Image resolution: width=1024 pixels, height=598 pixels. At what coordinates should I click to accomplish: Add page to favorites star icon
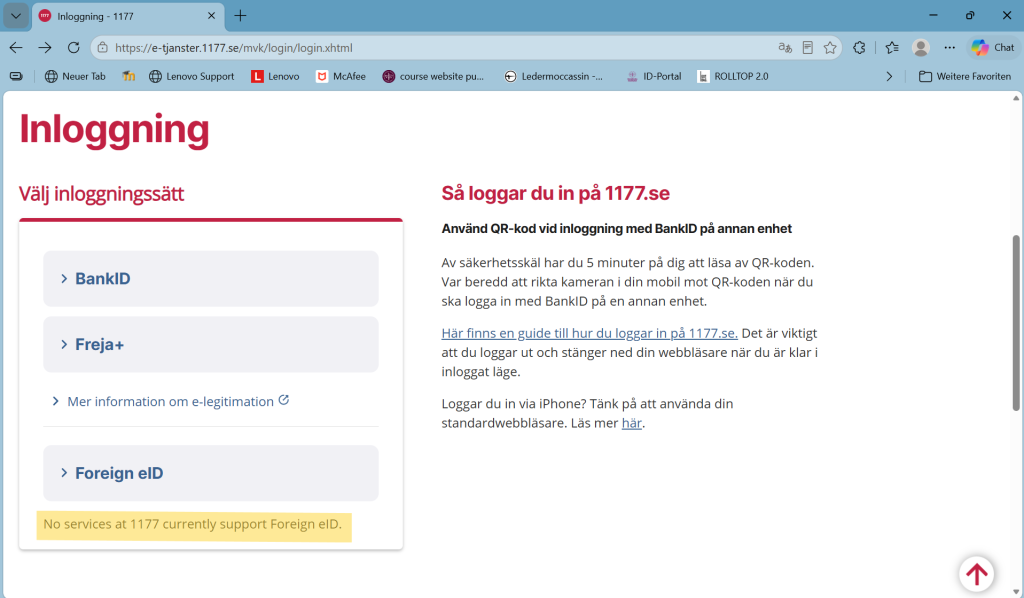coord(830,48)
